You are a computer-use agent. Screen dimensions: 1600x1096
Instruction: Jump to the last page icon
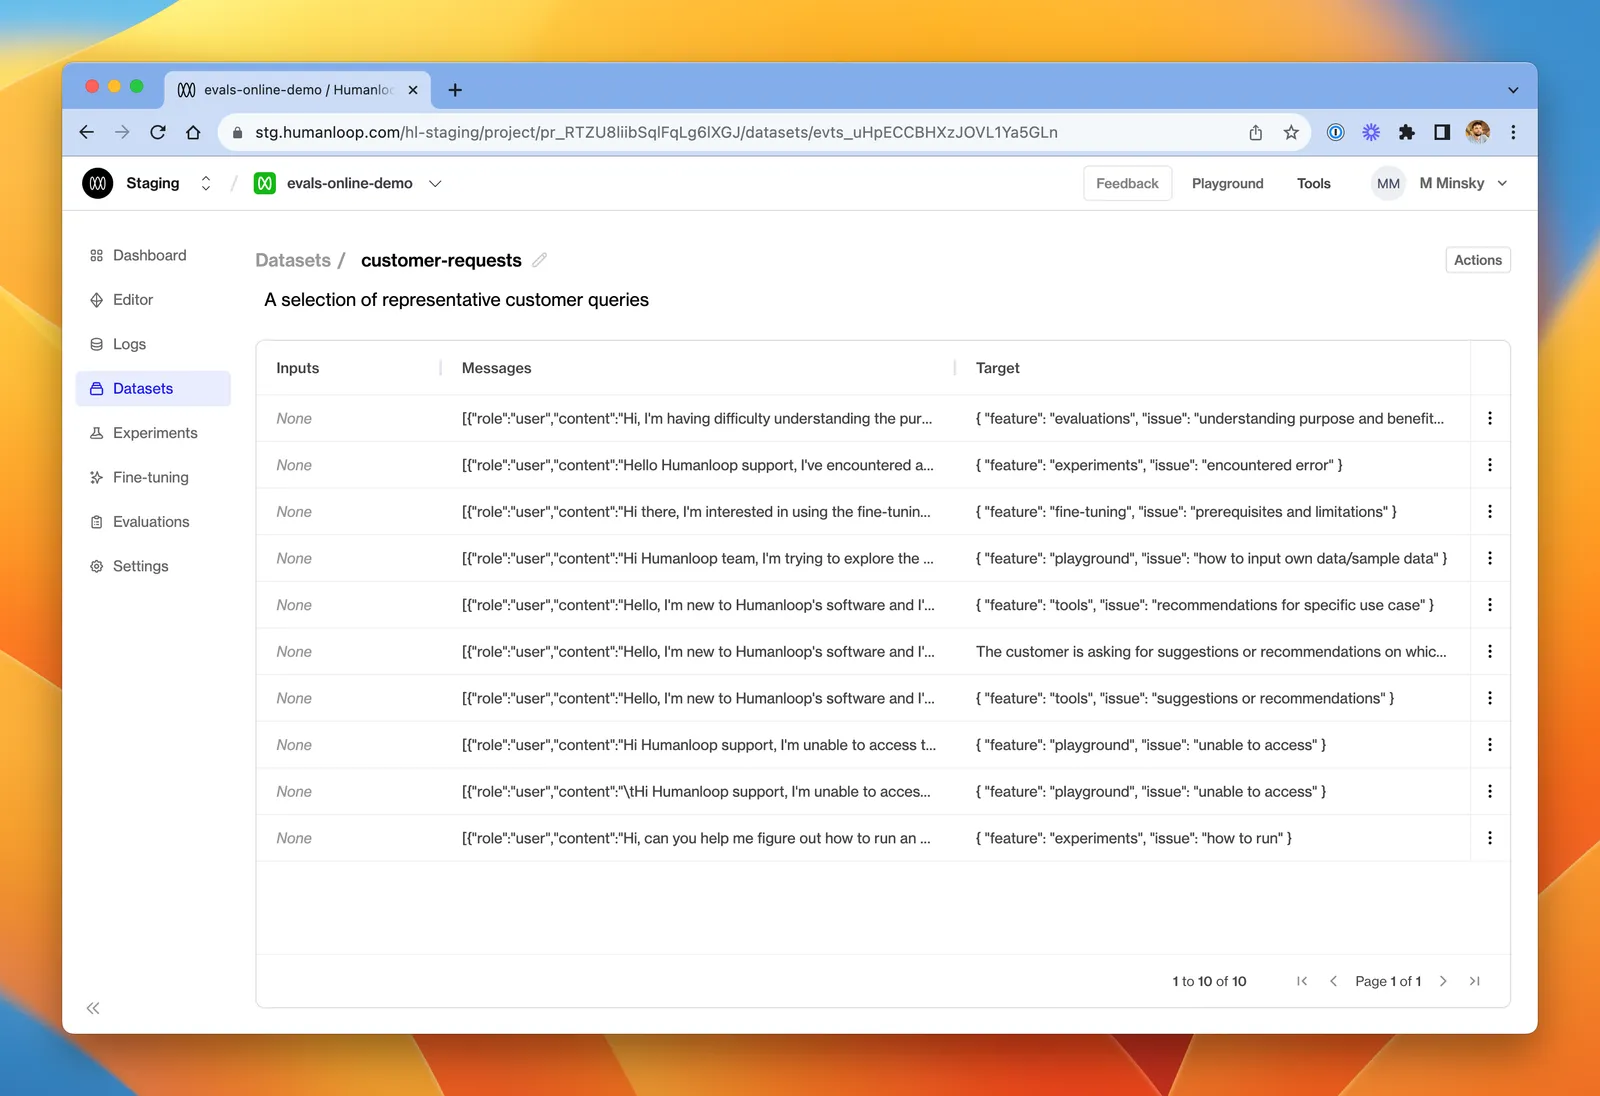point(1474,981)
